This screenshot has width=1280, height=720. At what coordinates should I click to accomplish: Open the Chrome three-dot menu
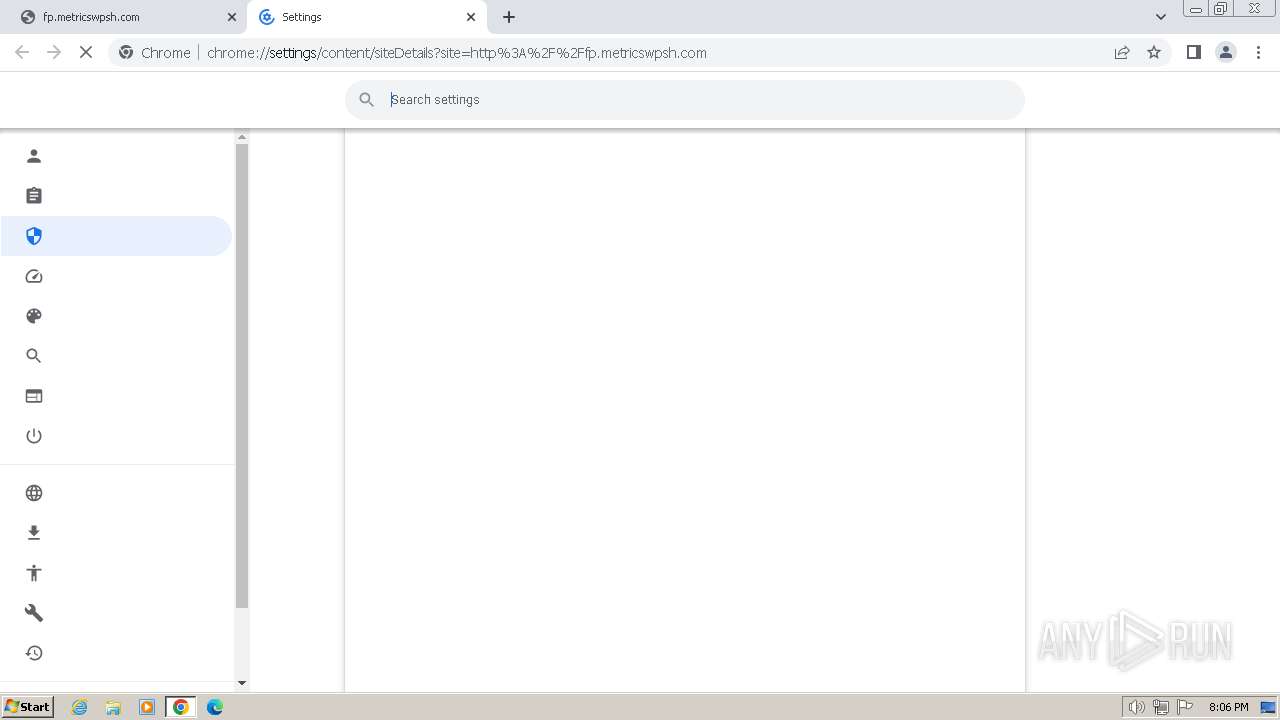tap(1259, 53)
